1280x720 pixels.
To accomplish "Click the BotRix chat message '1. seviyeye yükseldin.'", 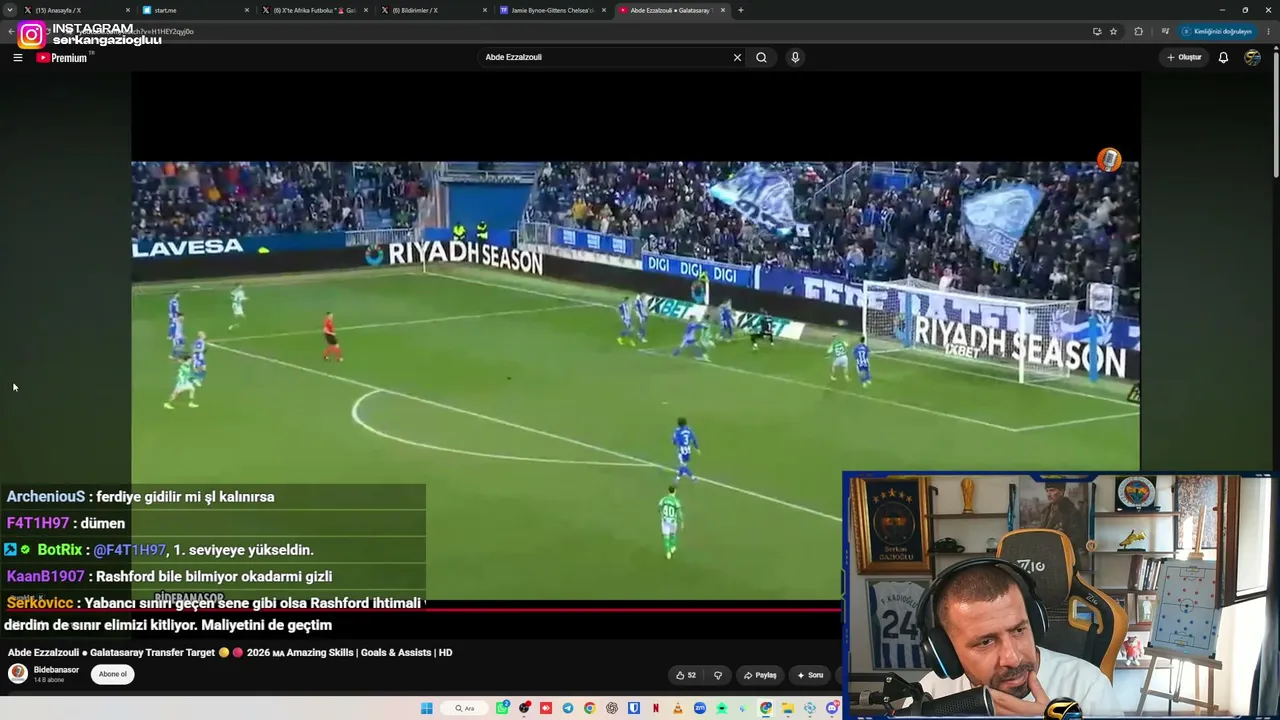I will (244, 550).
